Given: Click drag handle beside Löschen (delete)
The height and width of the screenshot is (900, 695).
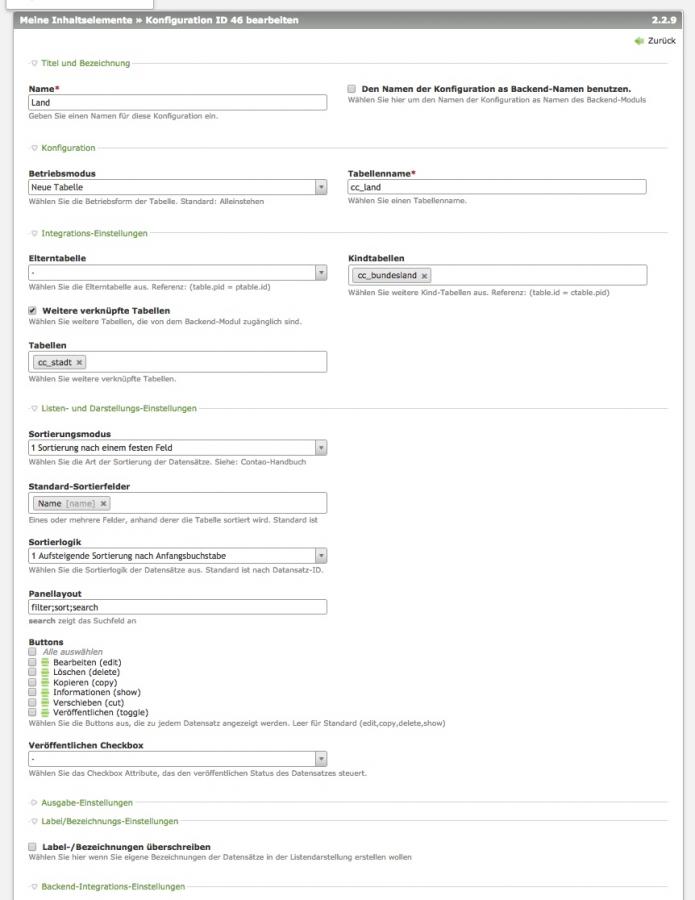Looking at the screenshot, I should [45, 672].
